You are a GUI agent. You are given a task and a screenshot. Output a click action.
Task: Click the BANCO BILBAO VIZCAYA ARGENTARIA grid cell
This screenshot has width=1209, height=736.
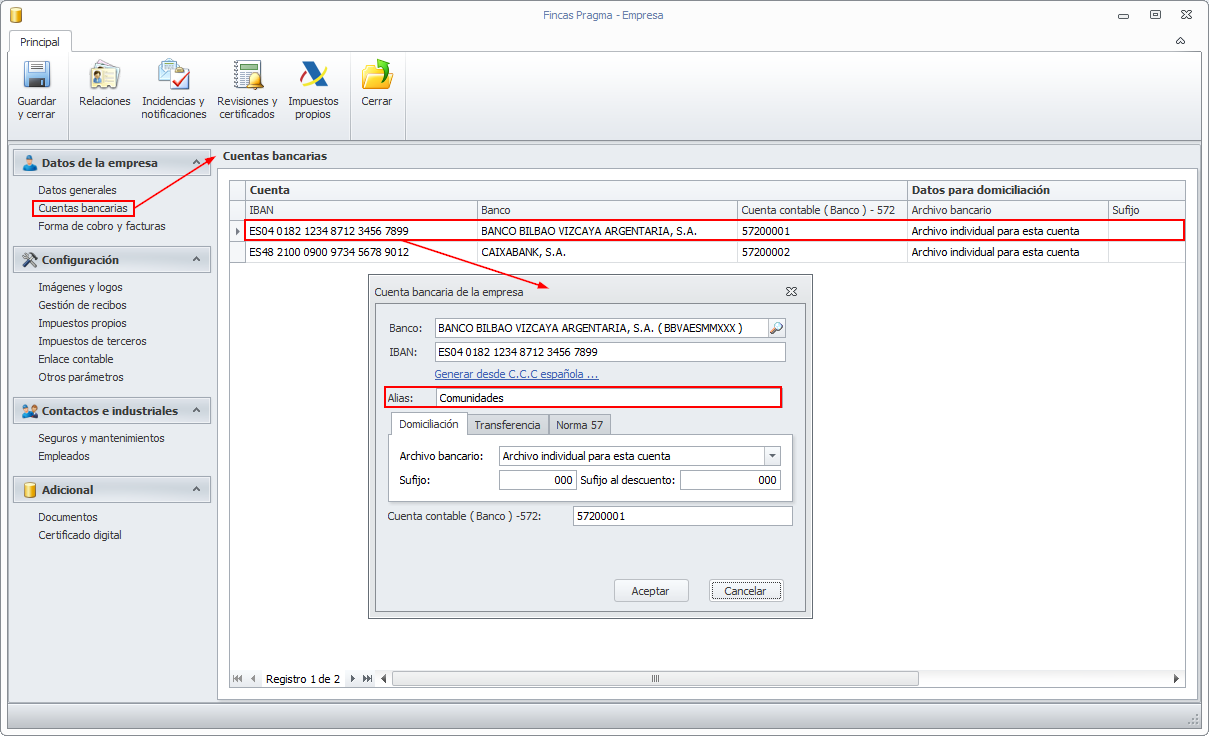(607, 231)
